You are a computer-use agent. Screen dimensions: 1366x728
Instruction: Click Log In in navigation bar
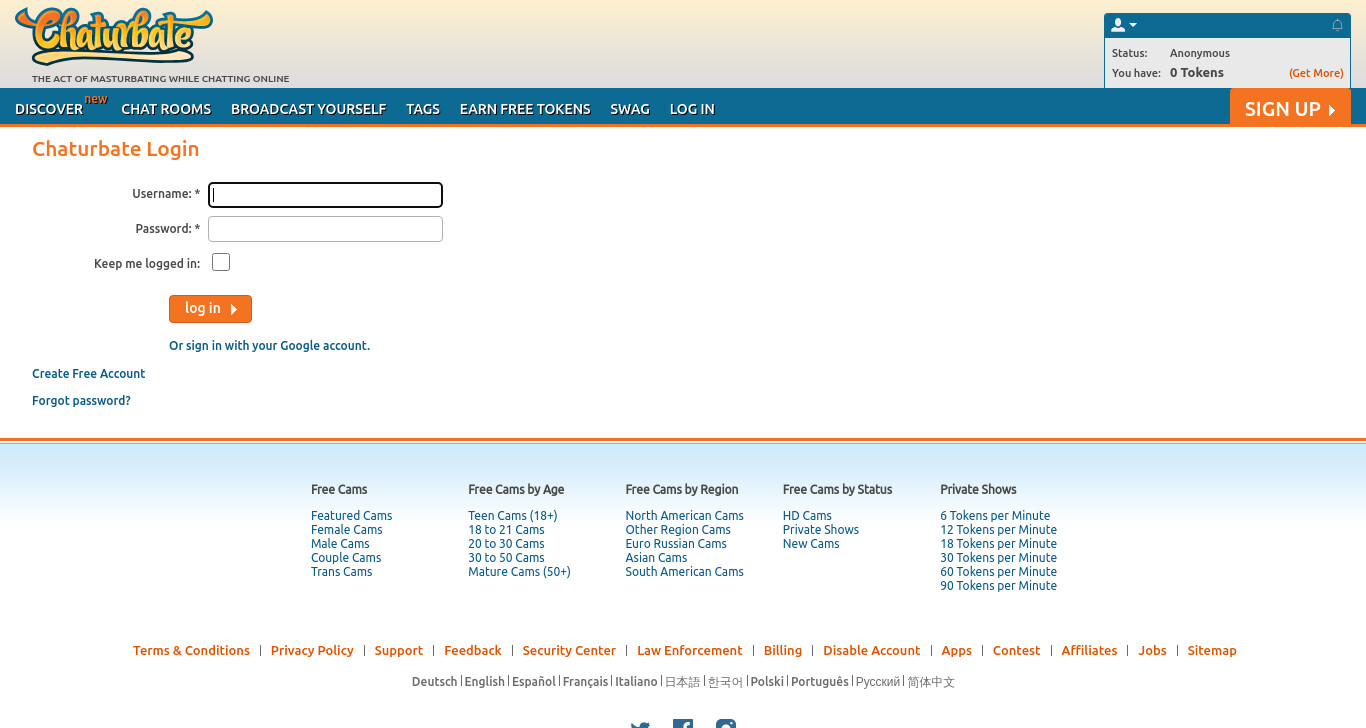[x=692, y=109]
